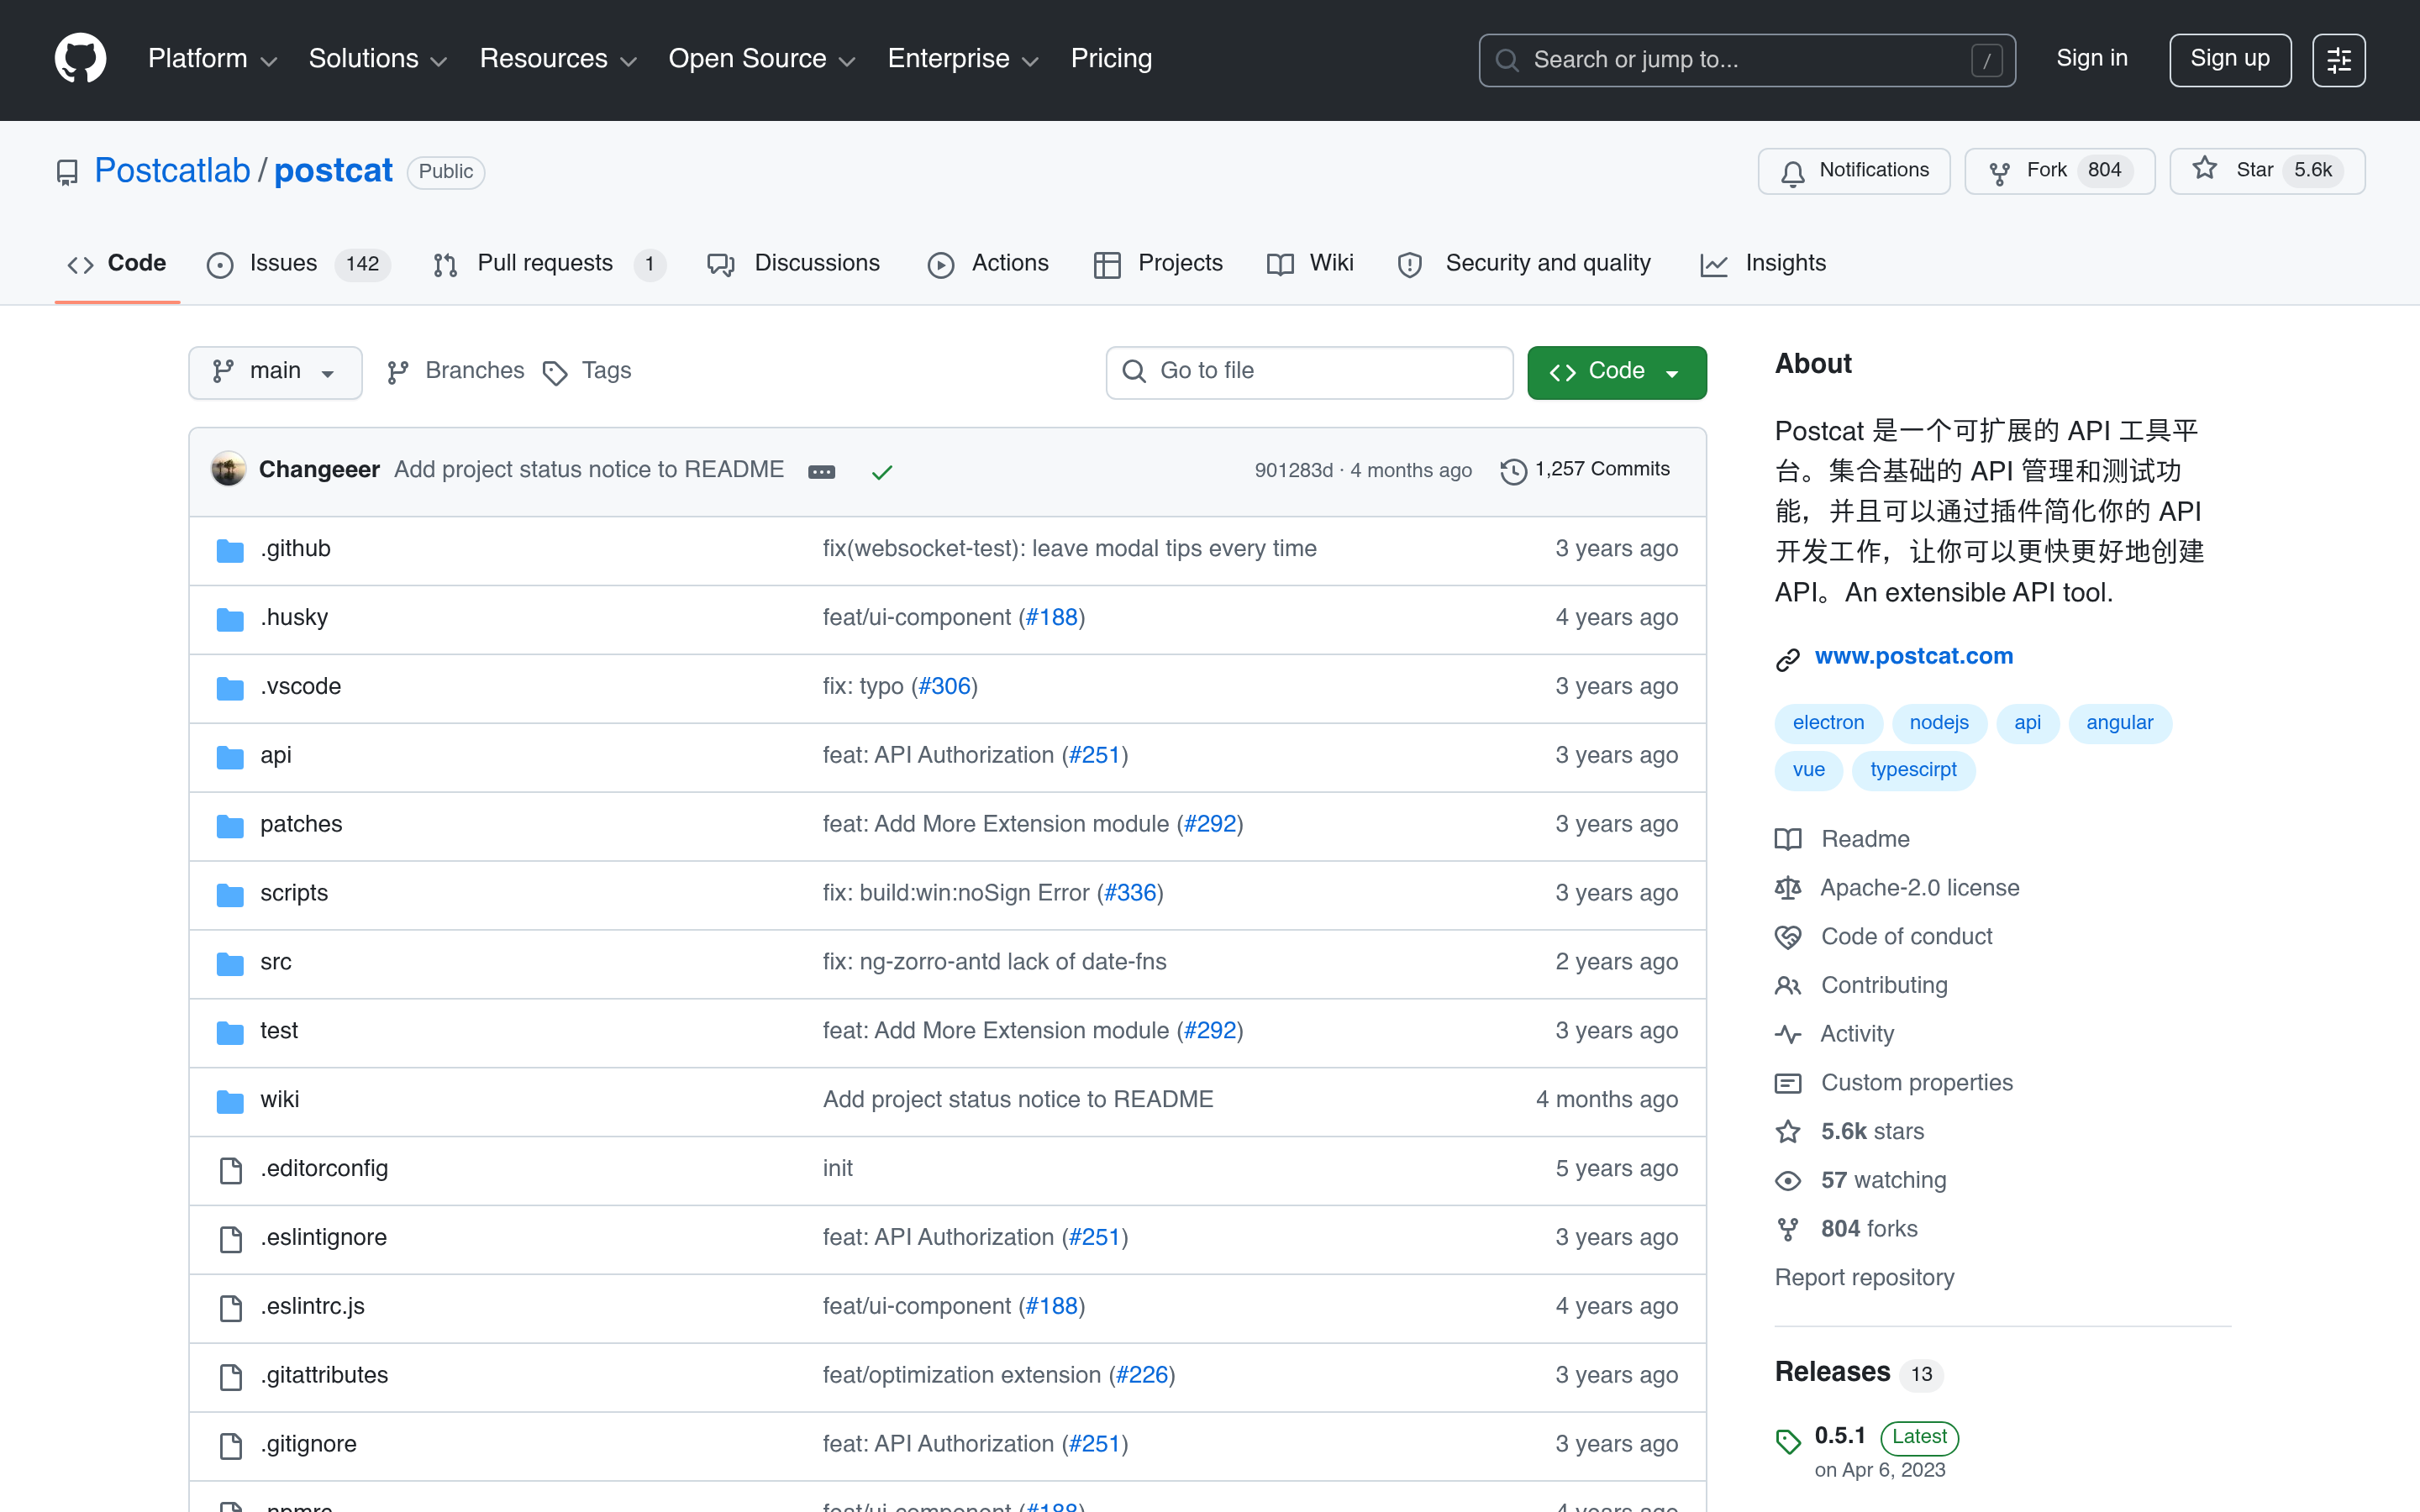The image size is (2420, 1512).
Task: Click the Contributing people icon
Action: coord(1787,986)
